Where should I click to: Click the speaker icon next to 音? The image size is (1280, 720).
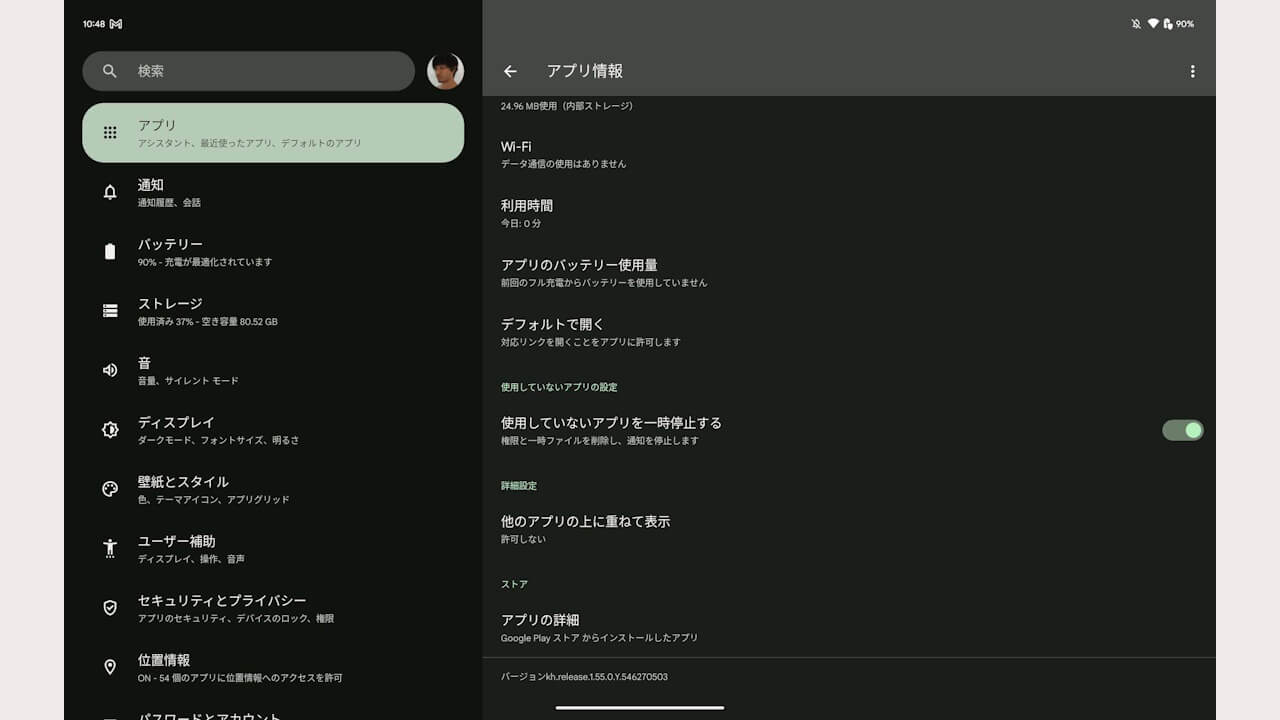(110, 370)
